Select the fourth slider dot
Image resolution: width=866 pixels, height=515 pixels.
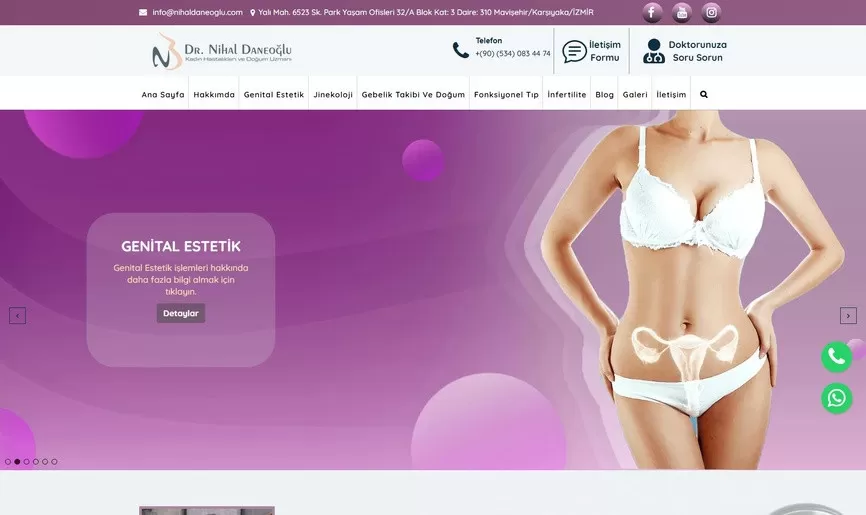tap(36, 461)
